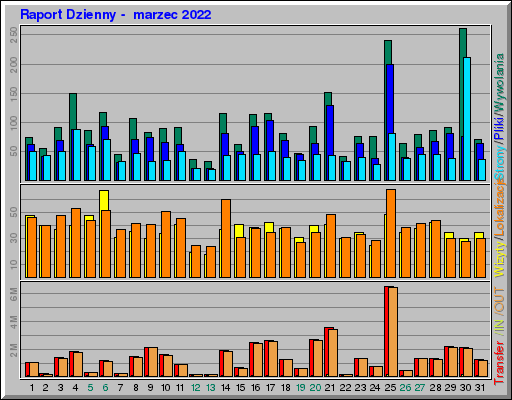Image resolution: width=512 pixels, height=400 pixels.
Task: Select day label "31" on the x-axis
Action: click(x=480, y=388)
